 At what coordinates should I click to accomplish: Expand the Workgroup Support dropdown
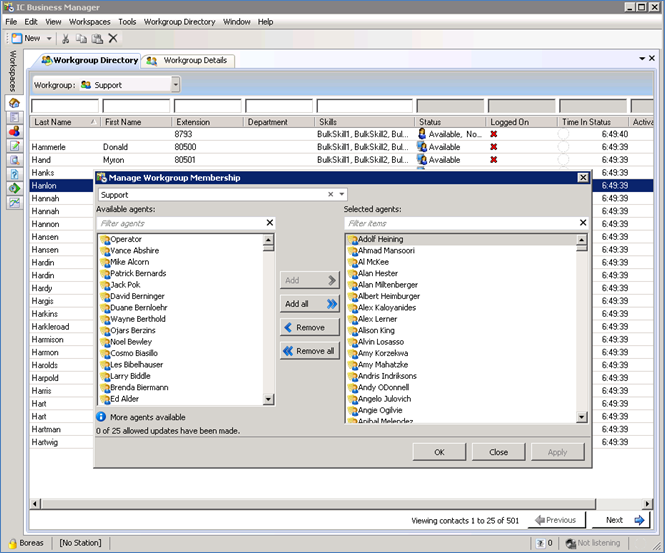click(175, 85)
